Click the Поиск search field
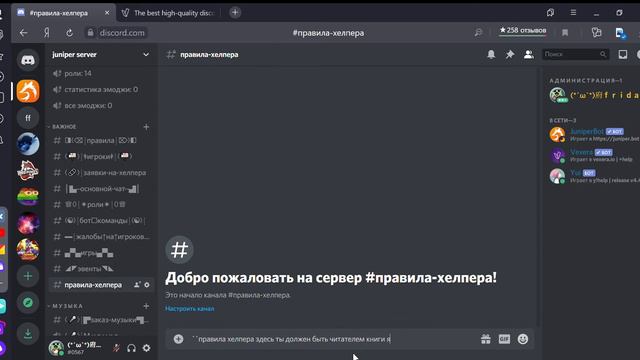The height and width of the screenshot is (360, 640). point(575,54)
